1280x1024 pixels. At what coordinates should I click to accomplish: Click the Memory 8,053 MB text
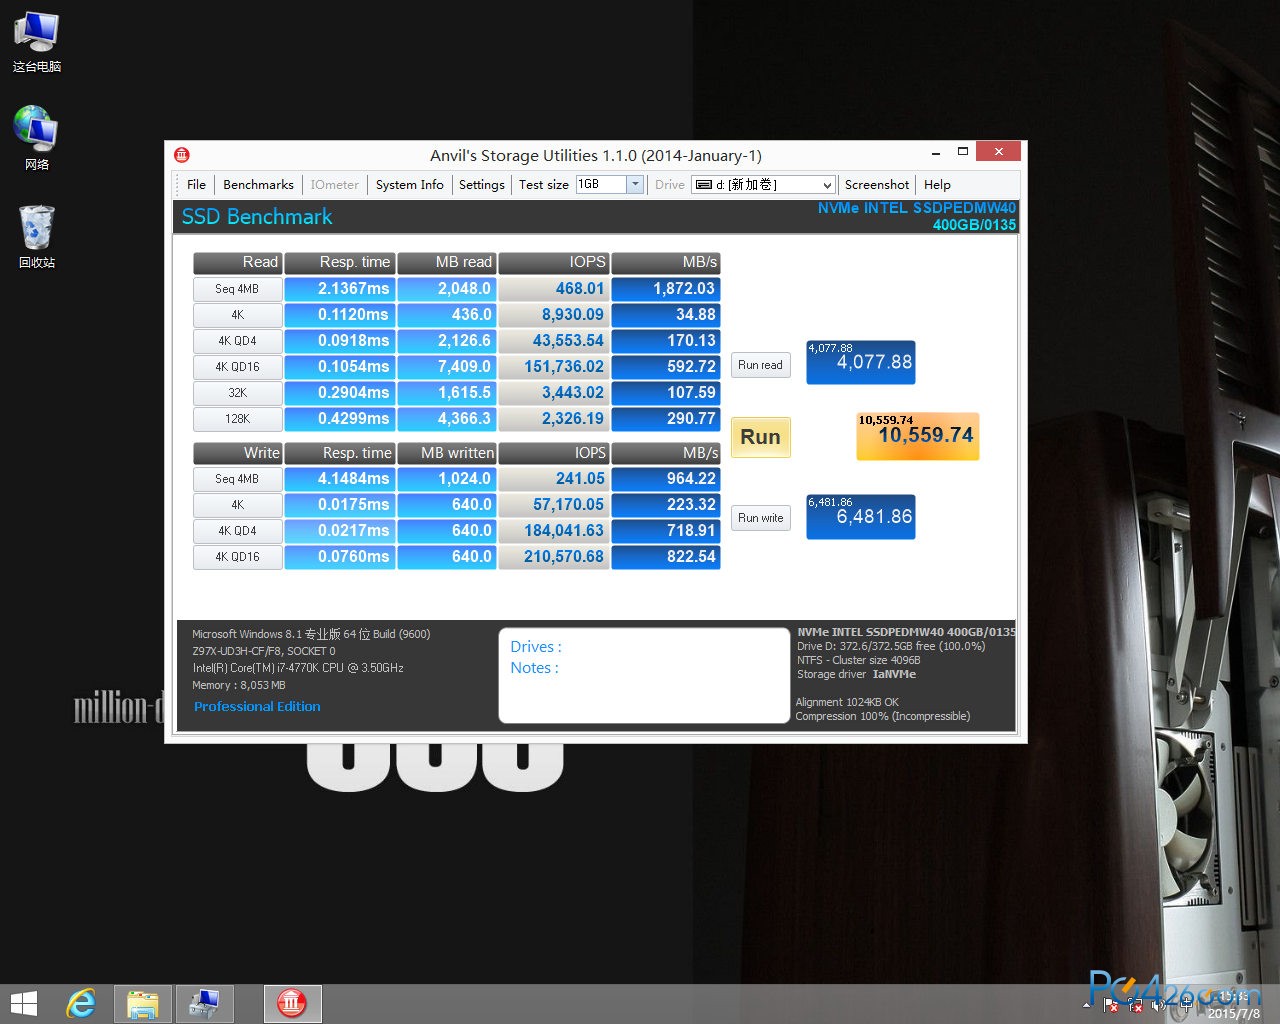238,686
